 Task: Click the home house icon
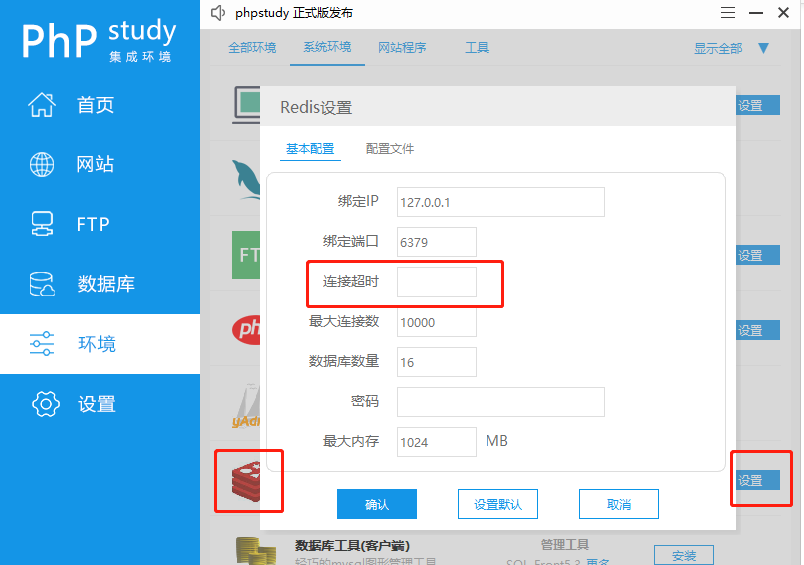point(42,105)
